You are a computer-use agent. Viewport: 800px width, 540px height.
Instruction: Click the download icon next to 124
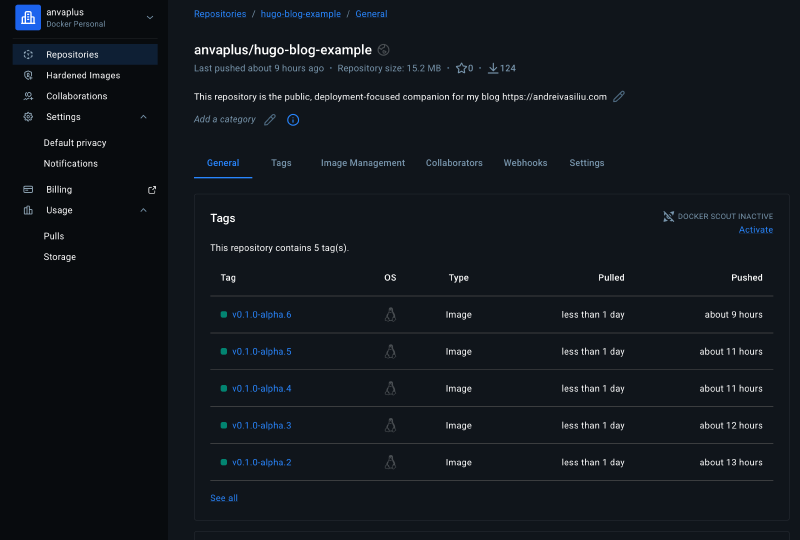click(493, 68)
